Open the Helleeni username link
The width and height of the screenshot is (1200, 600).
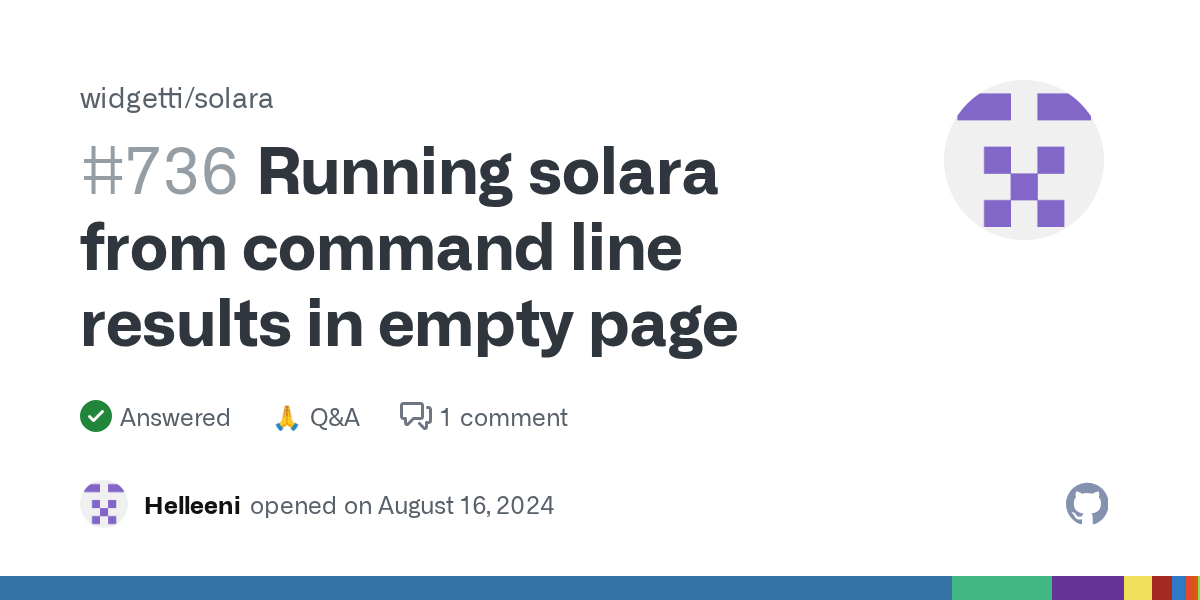(192, 506)
